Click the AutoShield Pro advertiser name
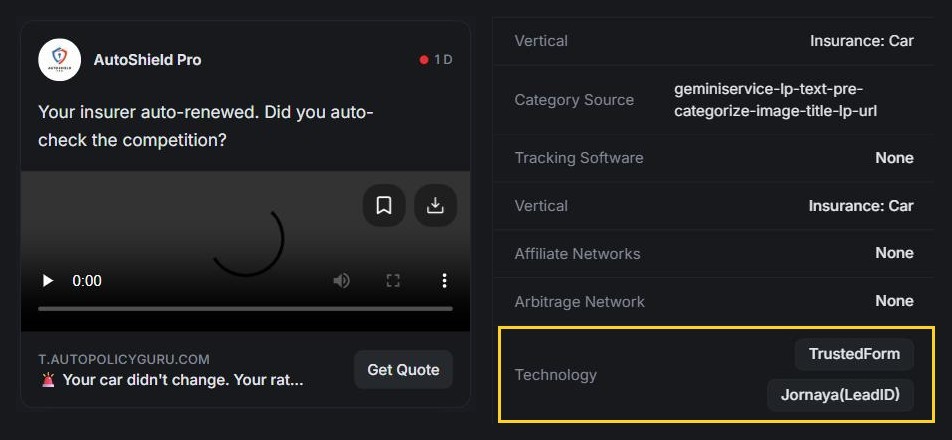The height and width of the screenshot is (440, 952). pyautogui.click(x=148, y=59)
